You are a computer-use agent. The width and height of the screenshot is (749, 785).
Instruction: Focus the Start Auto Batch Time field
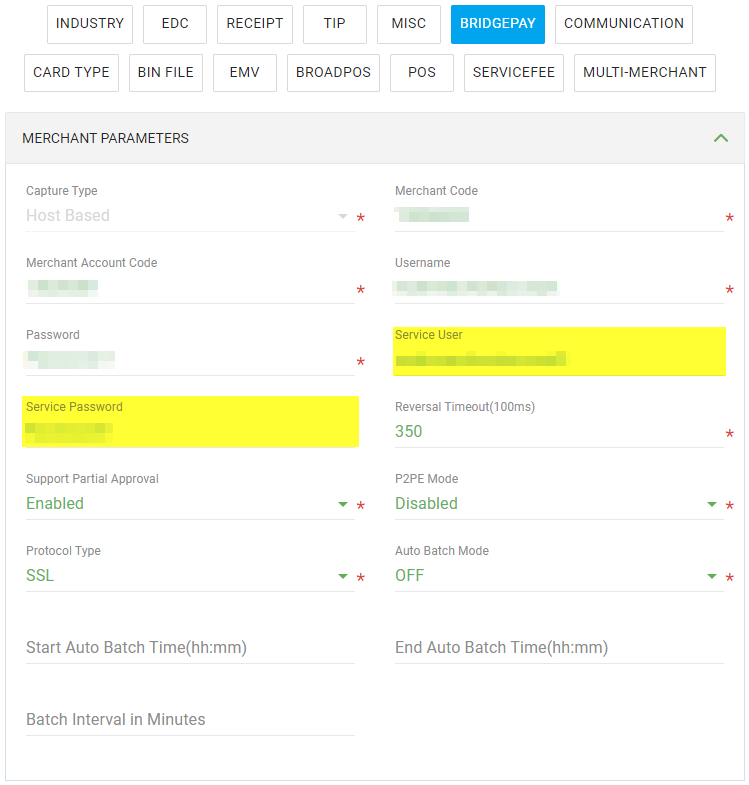click(190, 648)
